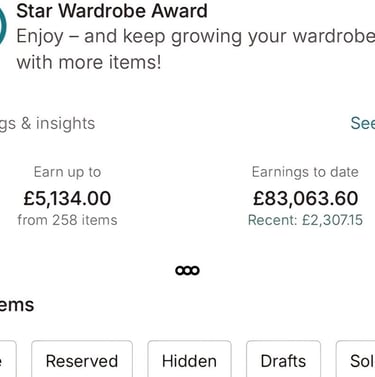Tap the 'Earn up to' label
The image size is (375, 377).
(67, 172)
